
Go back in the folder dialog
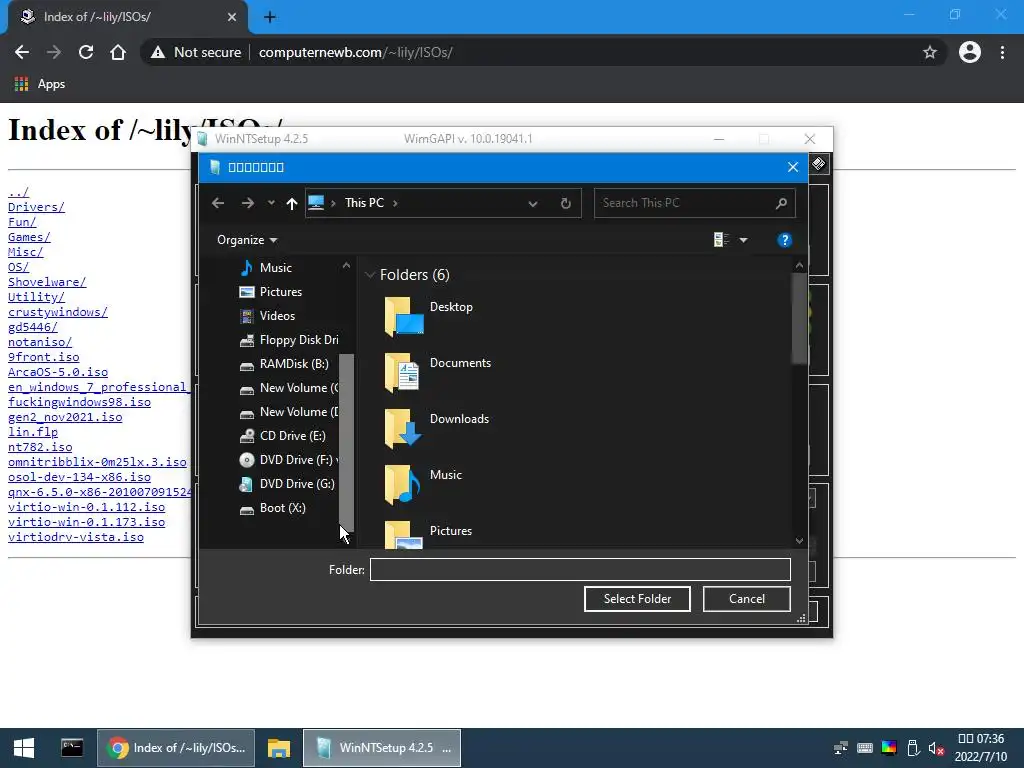click(x=218, y=203)
